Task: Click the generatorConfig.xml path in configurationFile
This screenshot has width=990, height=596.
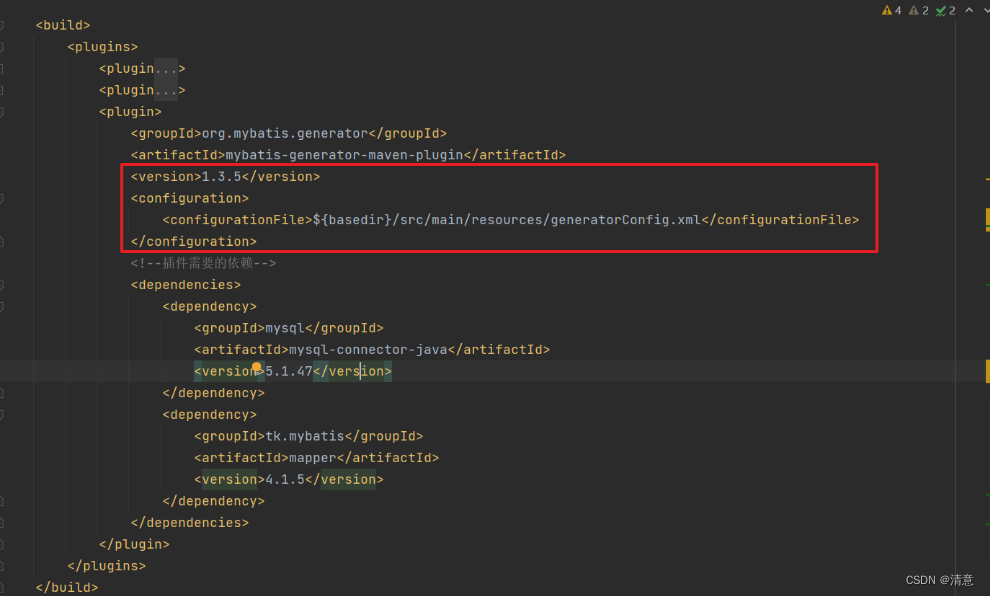Action: click(x=507, y=220)
